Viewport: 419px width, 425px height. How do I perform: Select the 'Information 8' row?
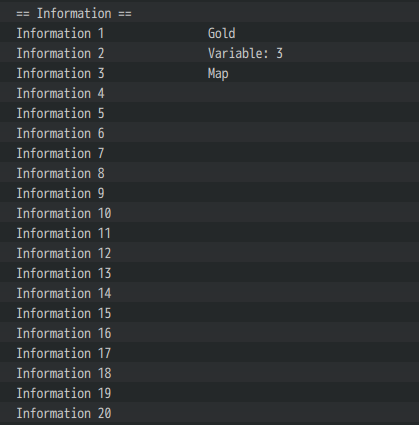[x=209, y=172]
